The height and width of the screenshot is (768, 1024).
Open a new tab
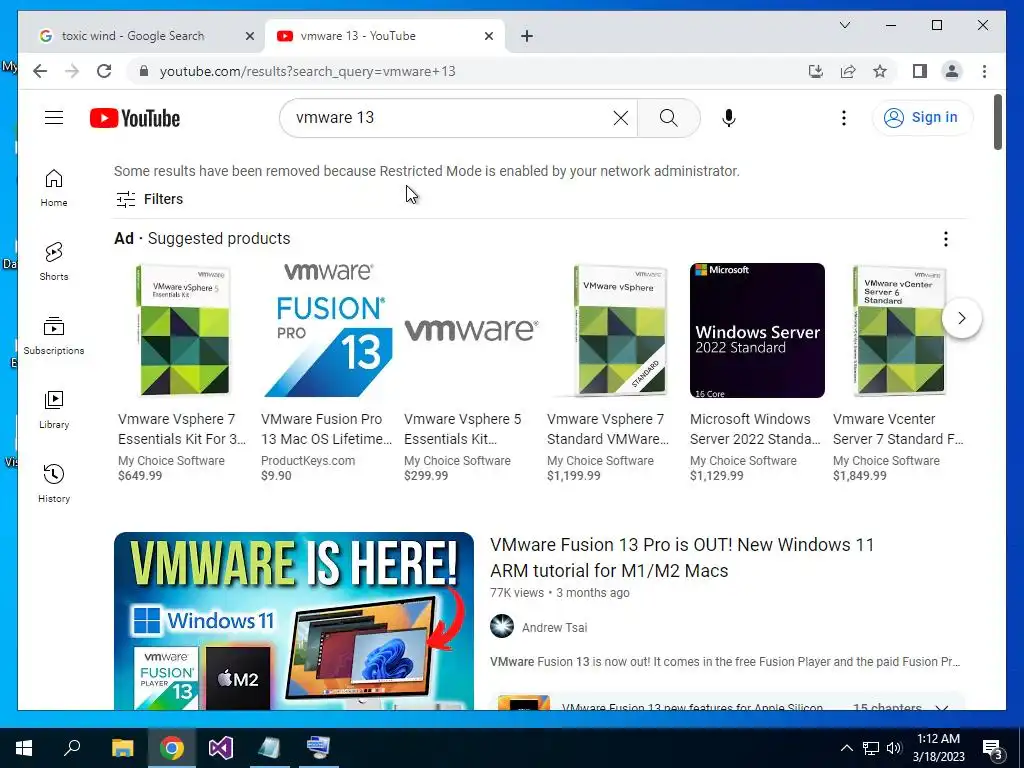tap(527, 36)
